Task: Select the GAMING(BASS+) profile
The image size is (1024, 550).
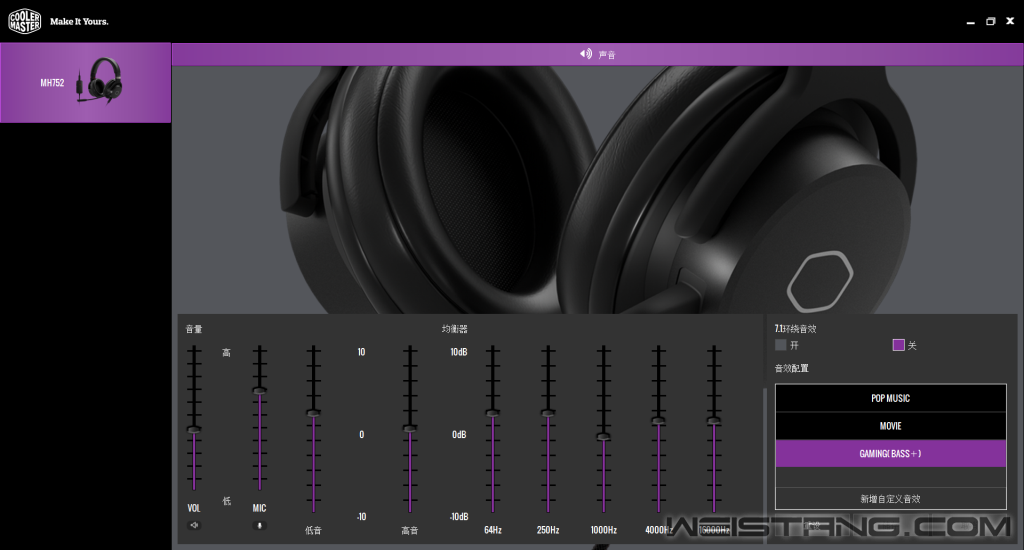Action: coord(891,453)
